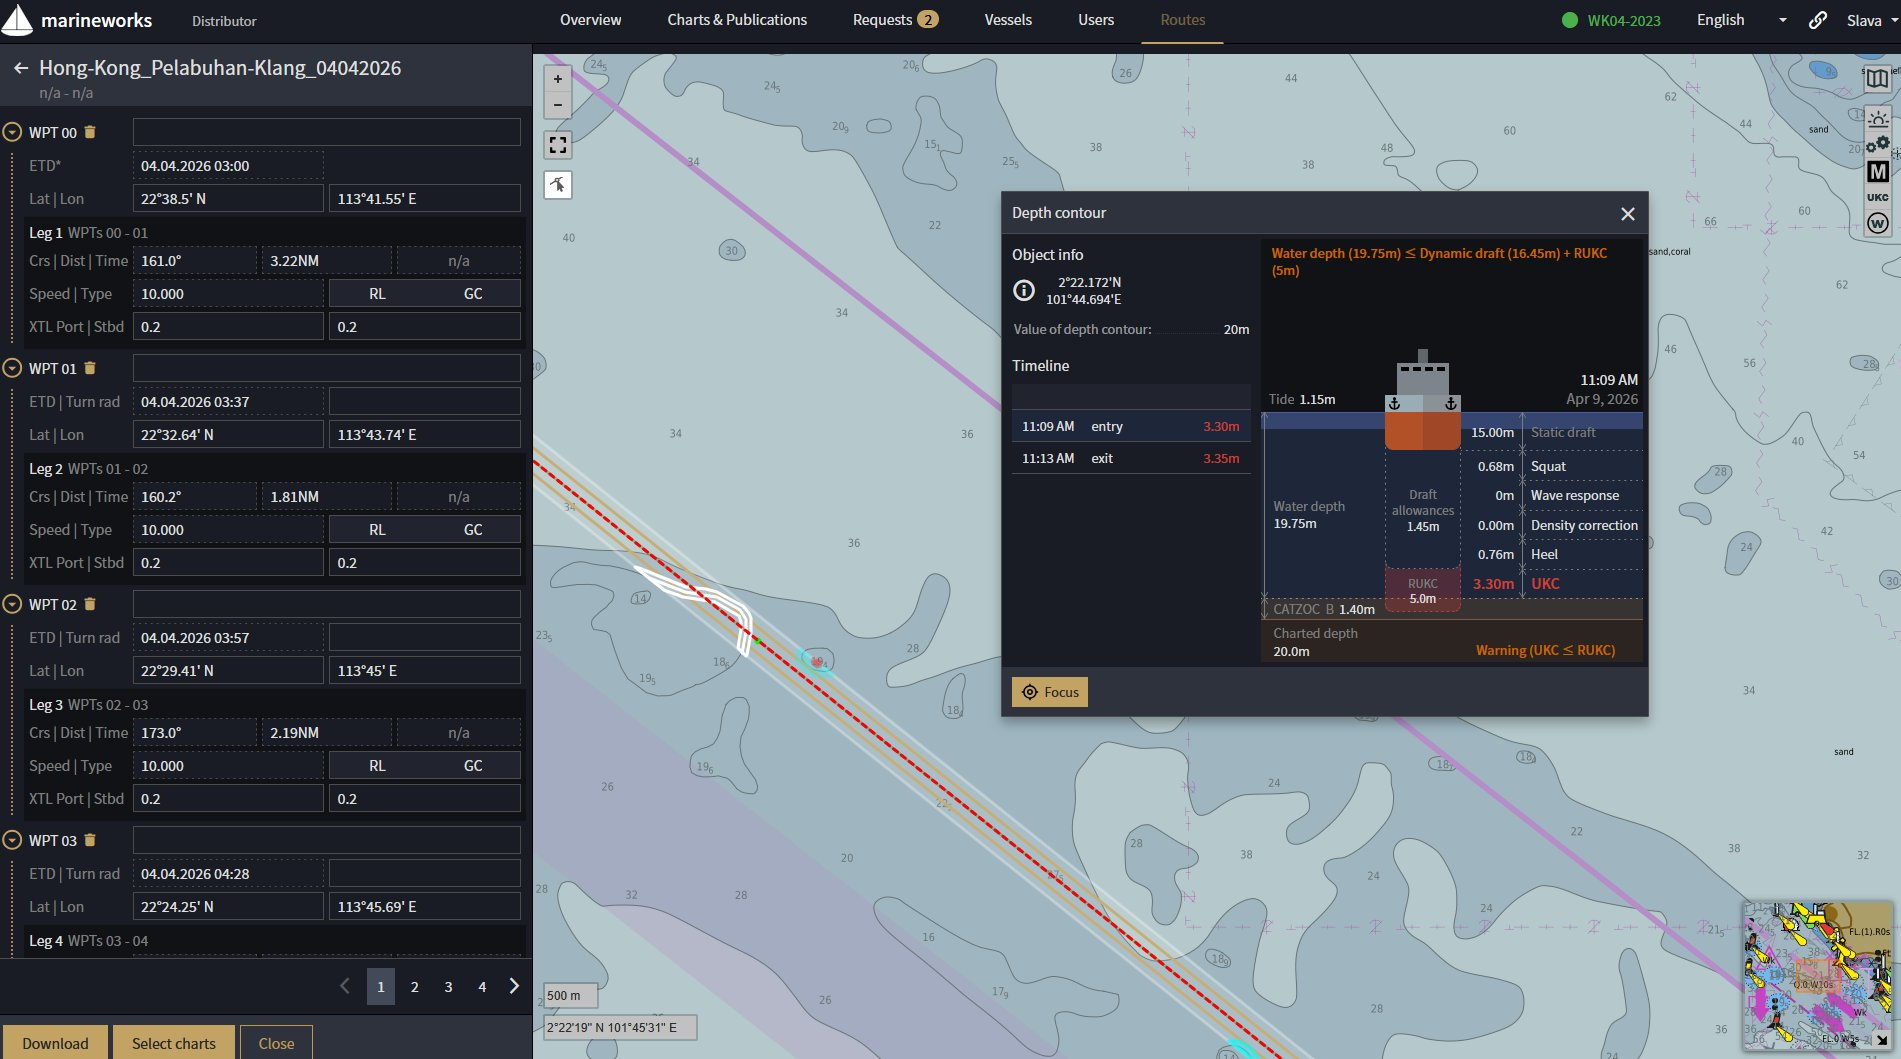Toggle map fullscreen mode
Viewport: 1901px width, 1059px height.
tap(558, 145)
